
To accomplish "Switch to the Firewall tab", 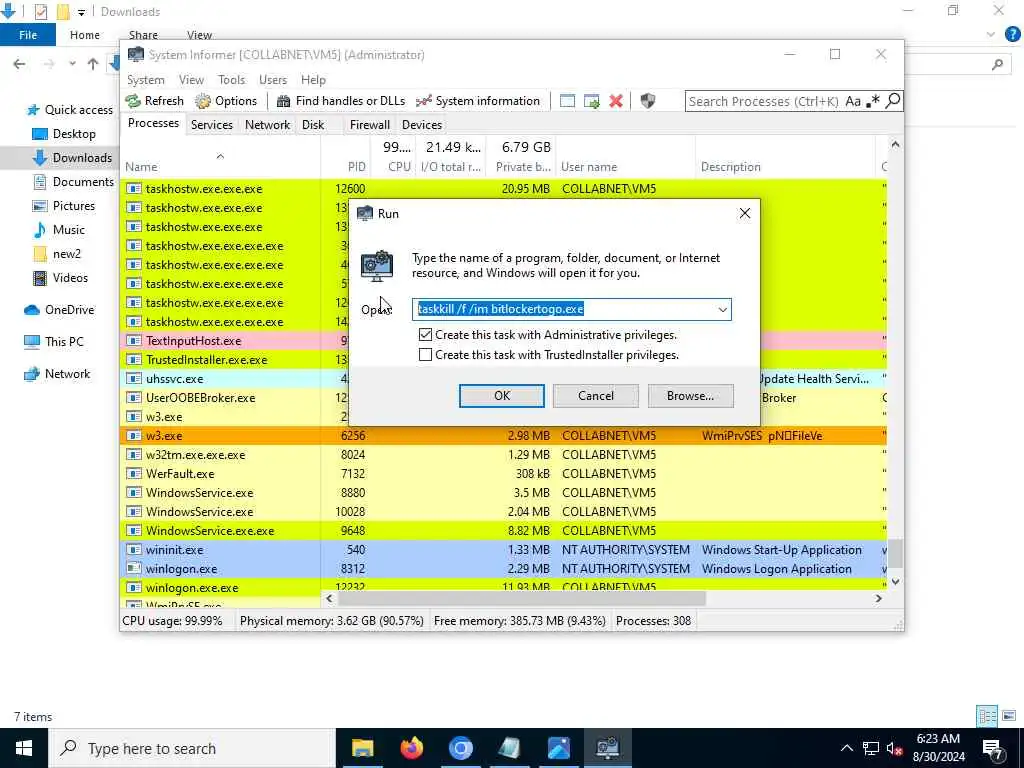I will click(370, 125).
